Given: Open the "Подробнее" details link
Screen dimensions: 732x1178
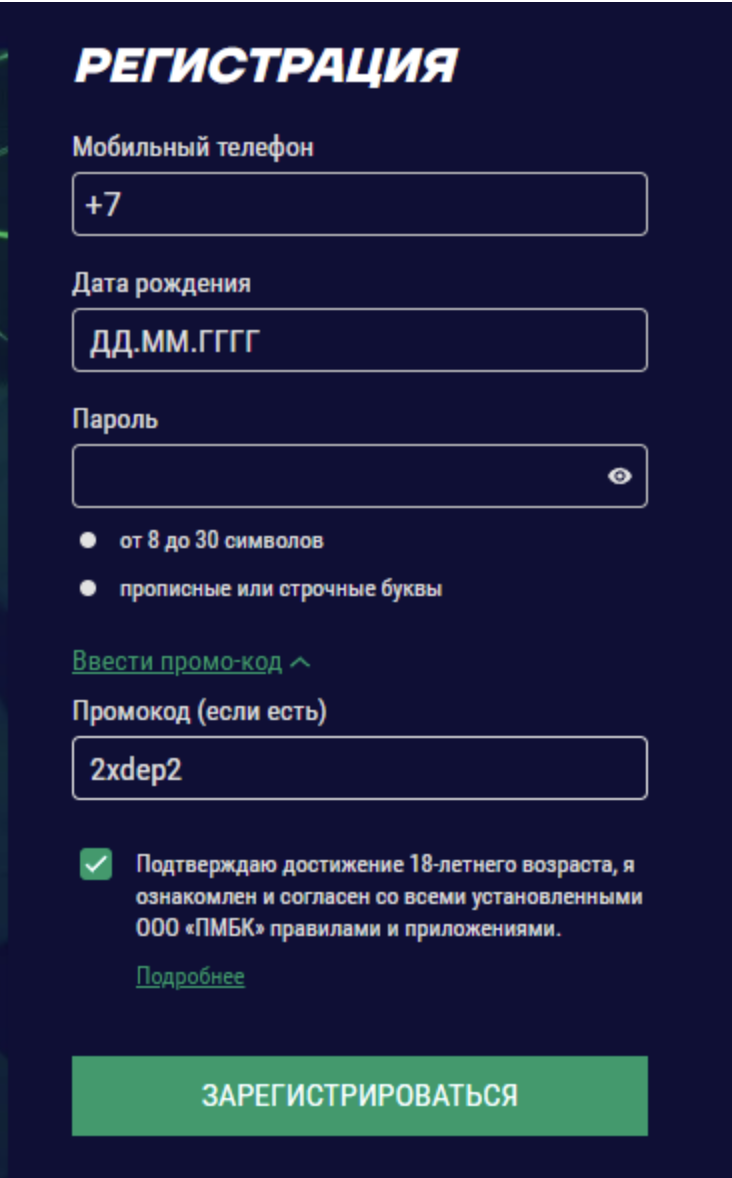Looking at the screenshot, I should tap(190, 976).
